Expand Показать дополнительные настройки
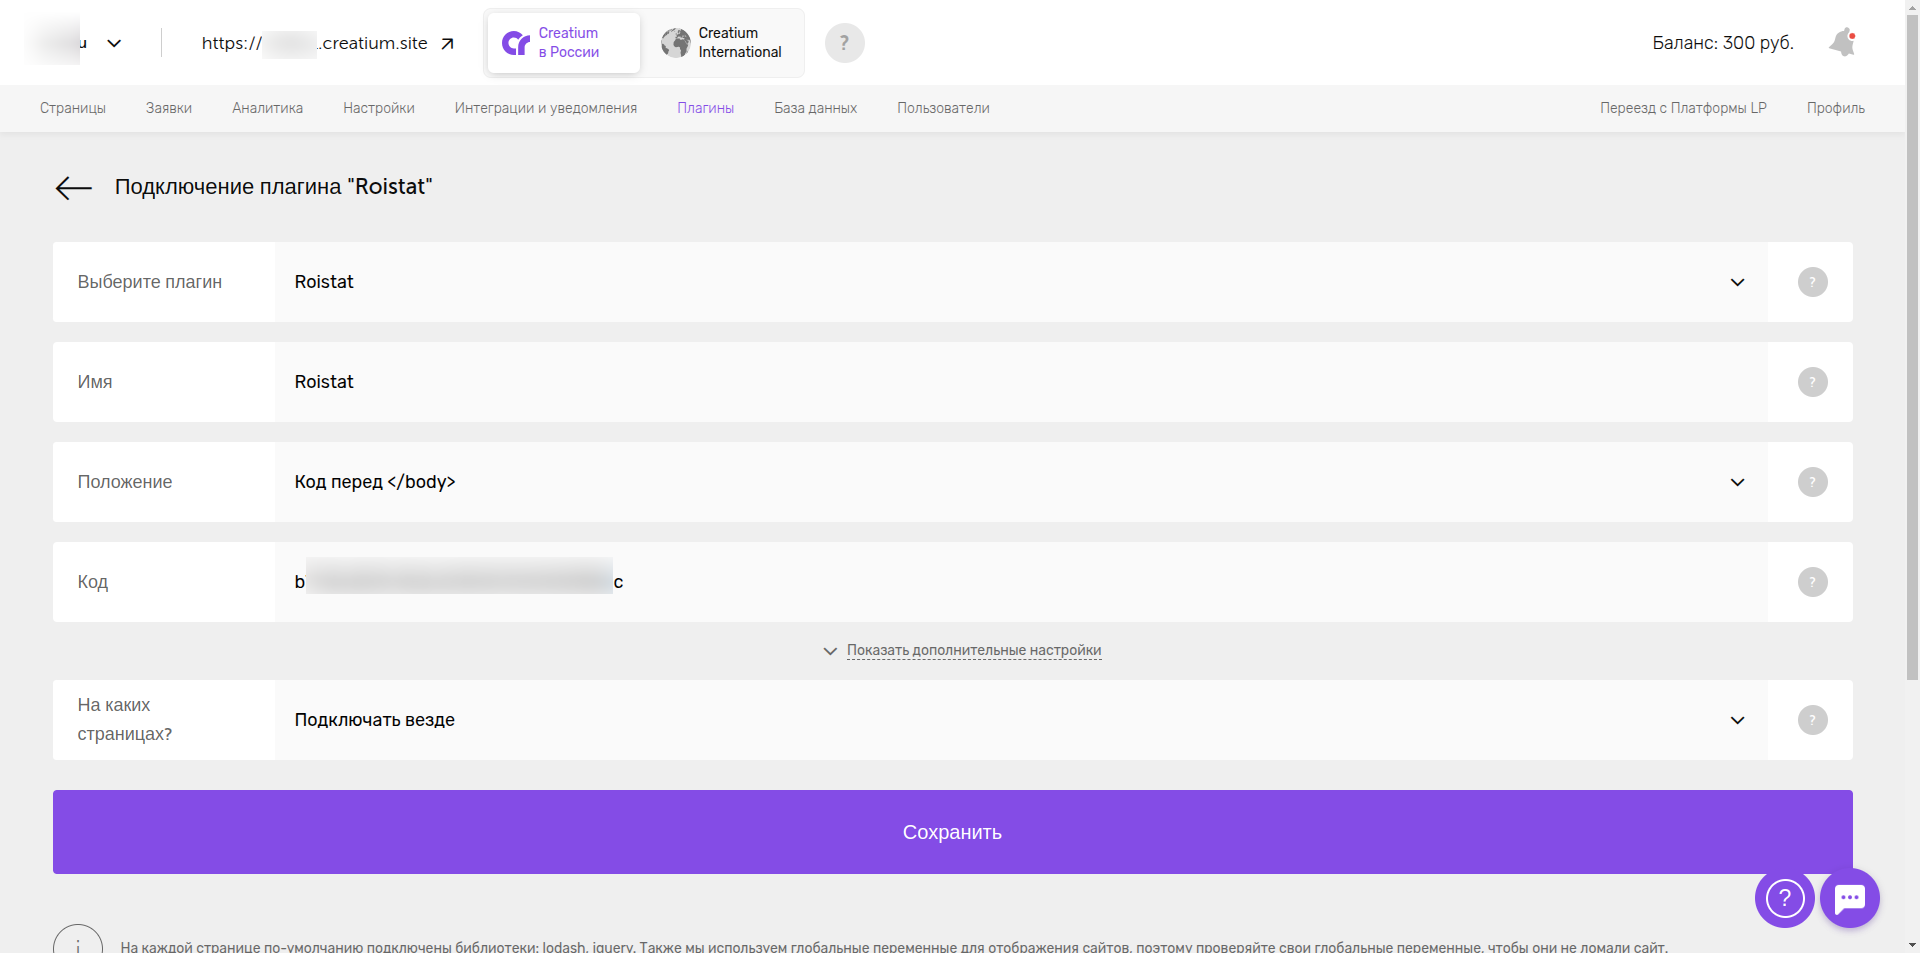The width and height of the screenshot is (1920, 953). coord(973,650)
